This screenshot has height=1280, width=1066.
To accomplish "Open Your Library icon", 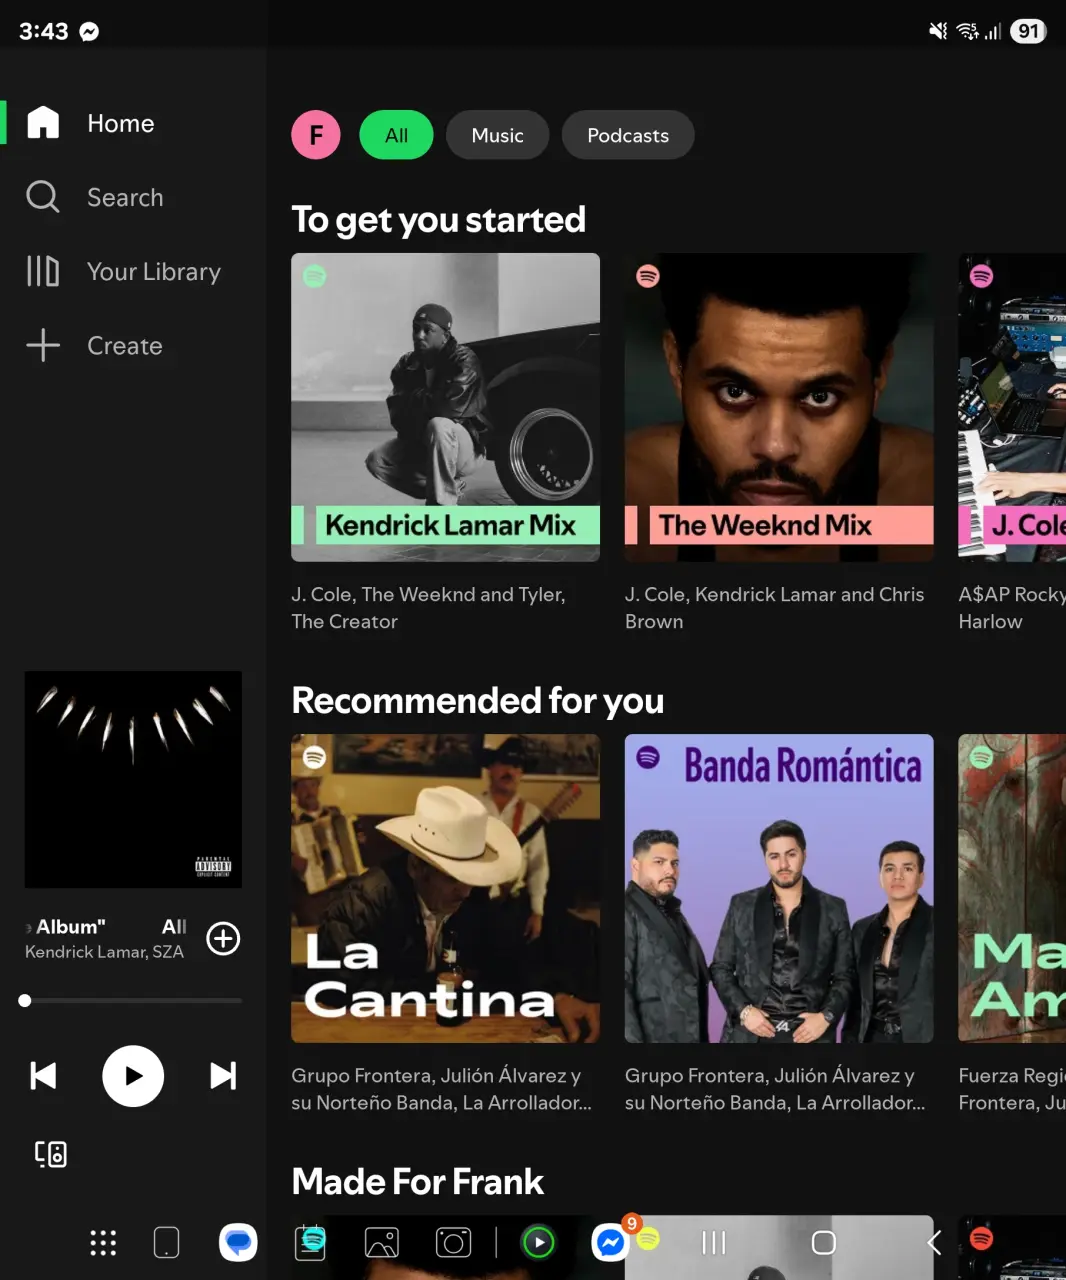I will [43, 271].
